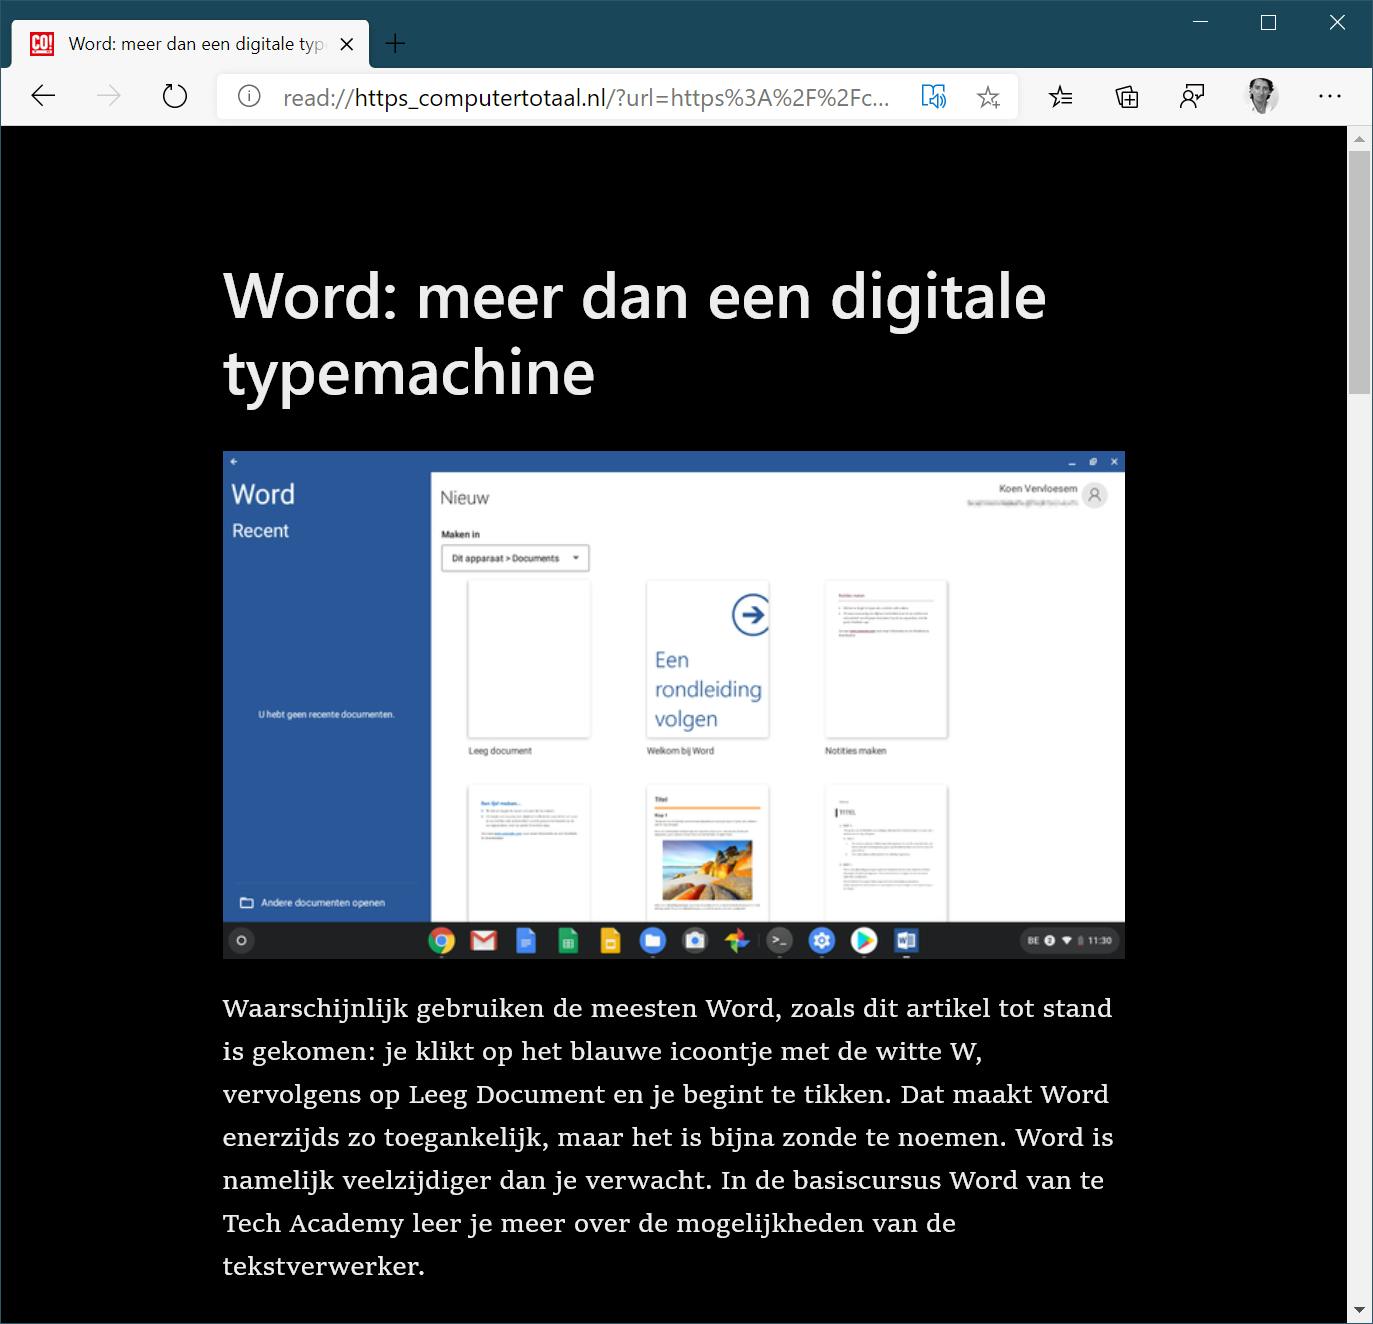
Task: Maximize the browser window
Action: [1268, 22]
